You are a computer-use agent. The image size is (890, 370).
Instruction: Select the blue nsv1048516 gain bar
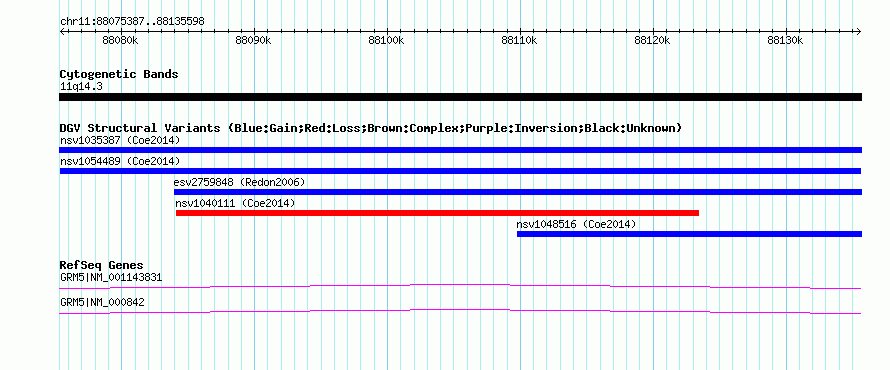click(x=690, y=234)
